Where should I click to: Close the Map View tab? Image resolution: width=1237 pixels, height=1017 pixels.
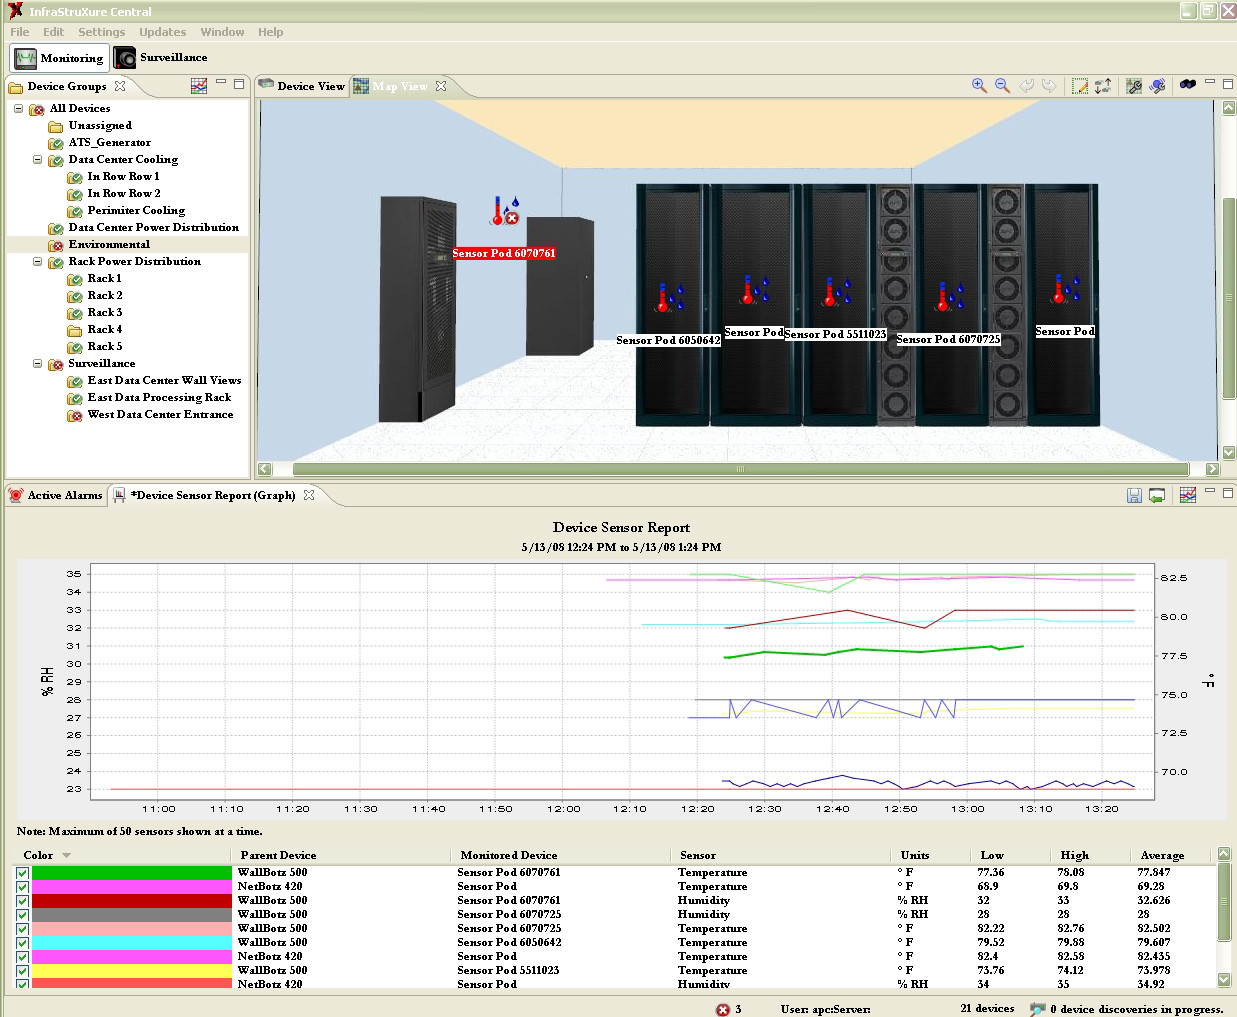tap(441, 86)
